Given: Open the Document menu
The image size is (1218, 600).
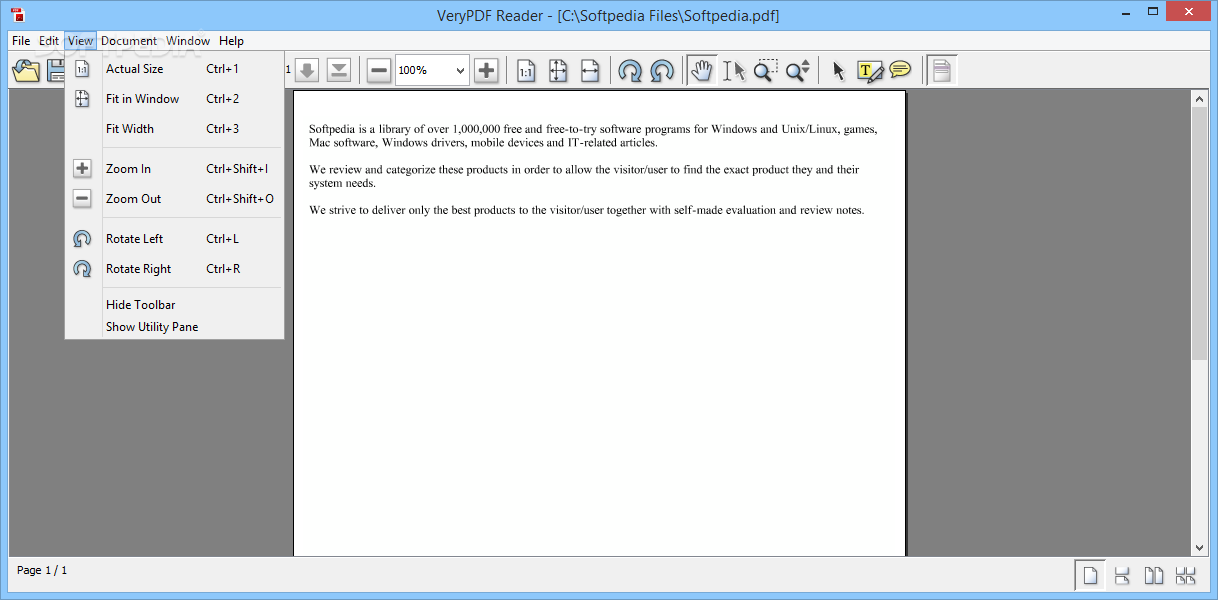Looking at the screenshot, I should (129, 41).
